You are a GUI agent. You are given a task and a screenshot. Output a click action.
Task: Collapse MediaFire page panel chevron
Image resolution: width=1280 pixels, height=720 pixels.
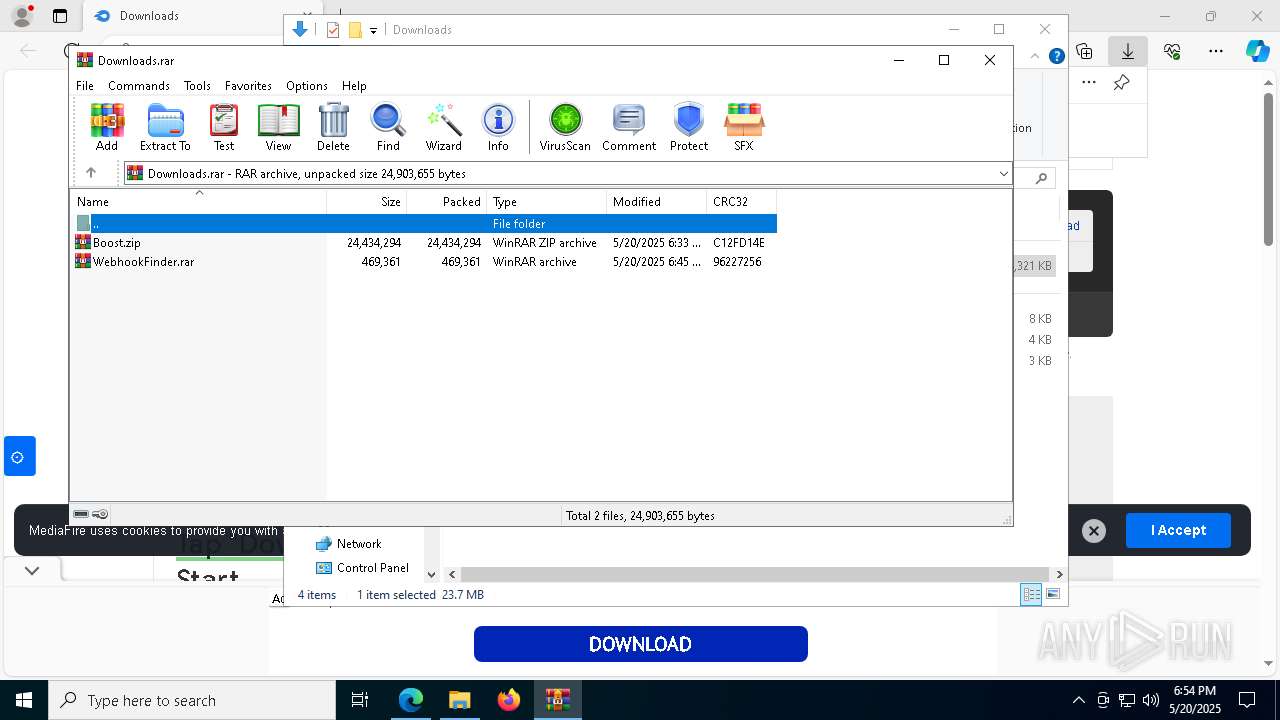click(32, 570)
